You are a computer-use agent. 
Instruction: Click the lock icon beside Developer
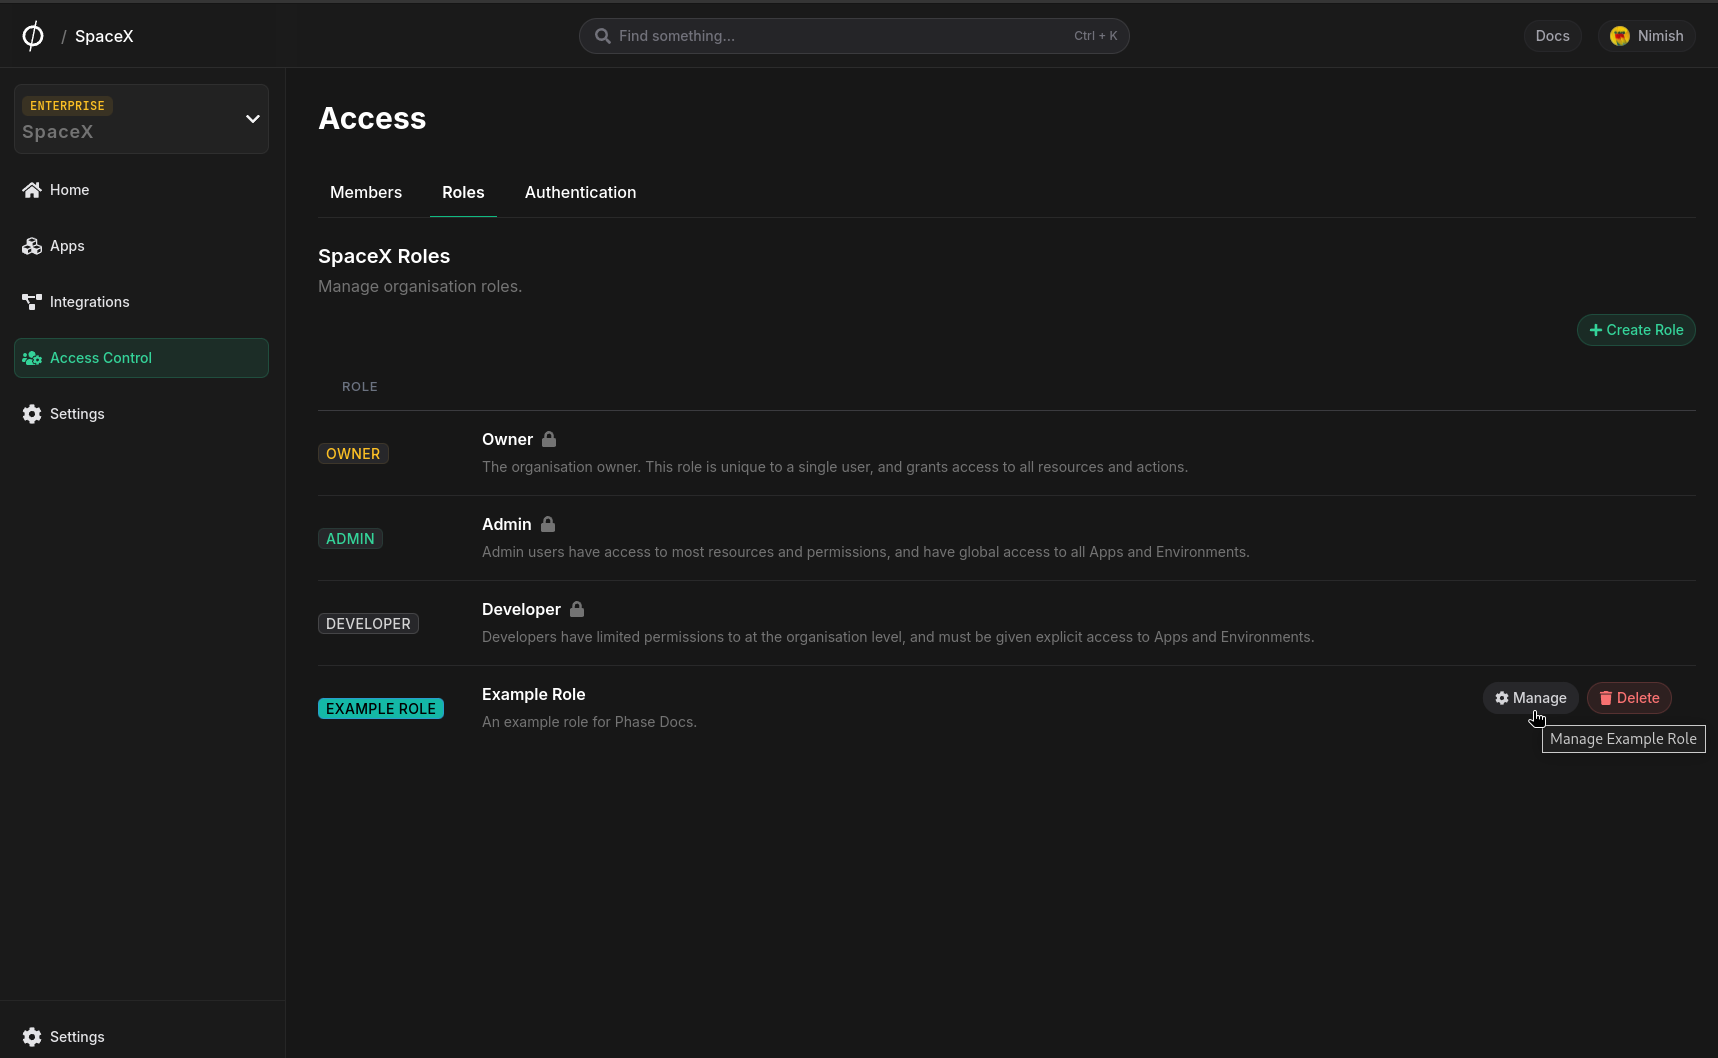(x=577, y=609)
